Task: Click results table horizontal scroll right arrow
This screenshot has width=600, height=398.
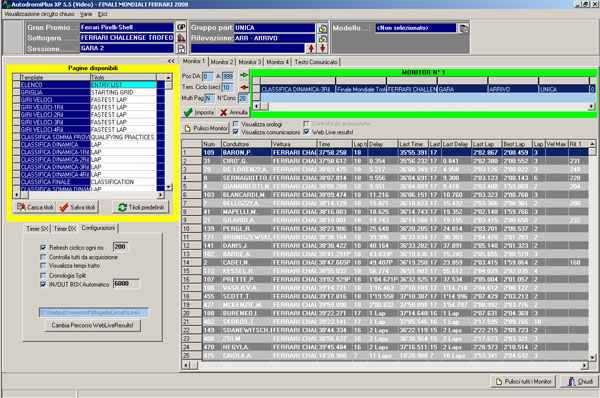Action: click(584, 365)
